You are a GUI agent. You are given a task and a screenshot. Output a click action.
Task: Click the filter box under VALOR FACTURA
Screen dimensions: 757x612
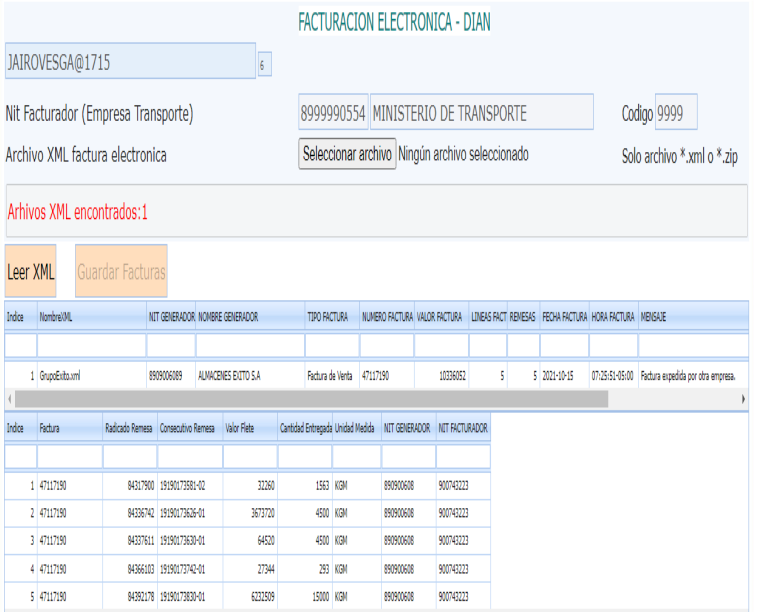(442, 346)
